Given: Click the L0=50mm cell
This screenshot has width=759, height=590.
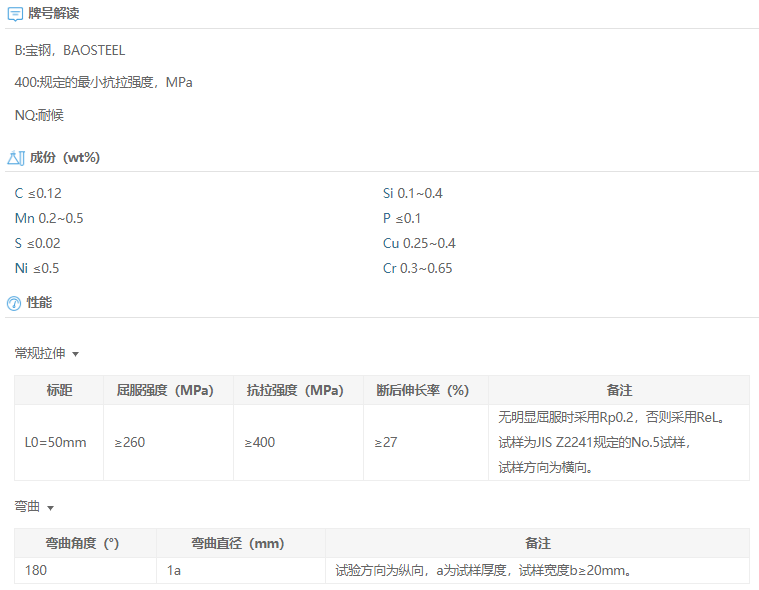Looking at the screenshot, I should click(x=59, y=442).
